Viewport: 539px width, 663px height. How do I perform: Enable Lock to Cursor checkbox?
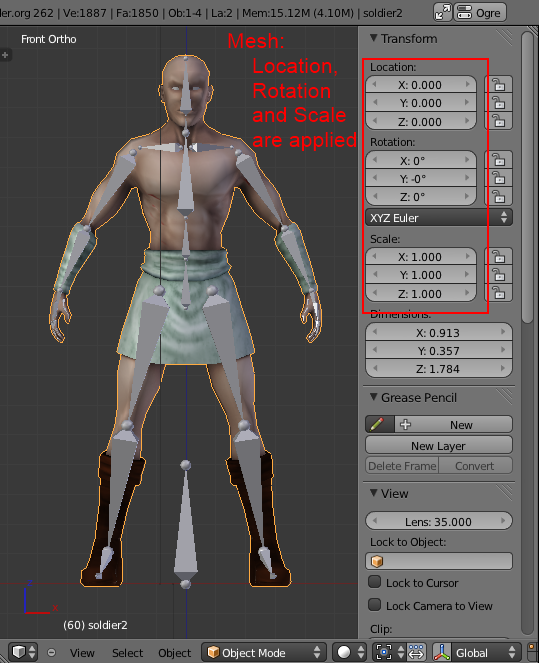coord(375,582)
